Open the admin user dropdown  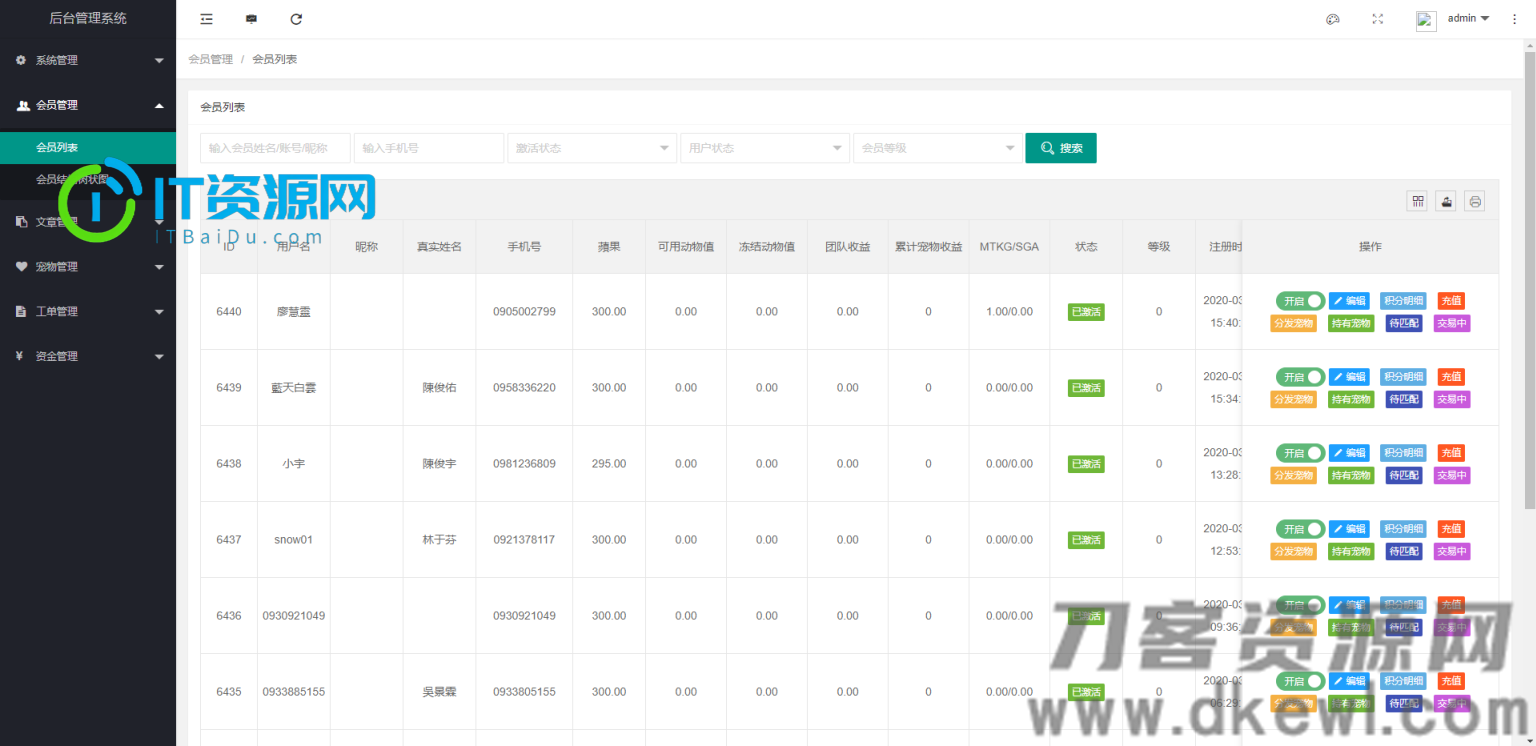click(x=1468, y=19)
